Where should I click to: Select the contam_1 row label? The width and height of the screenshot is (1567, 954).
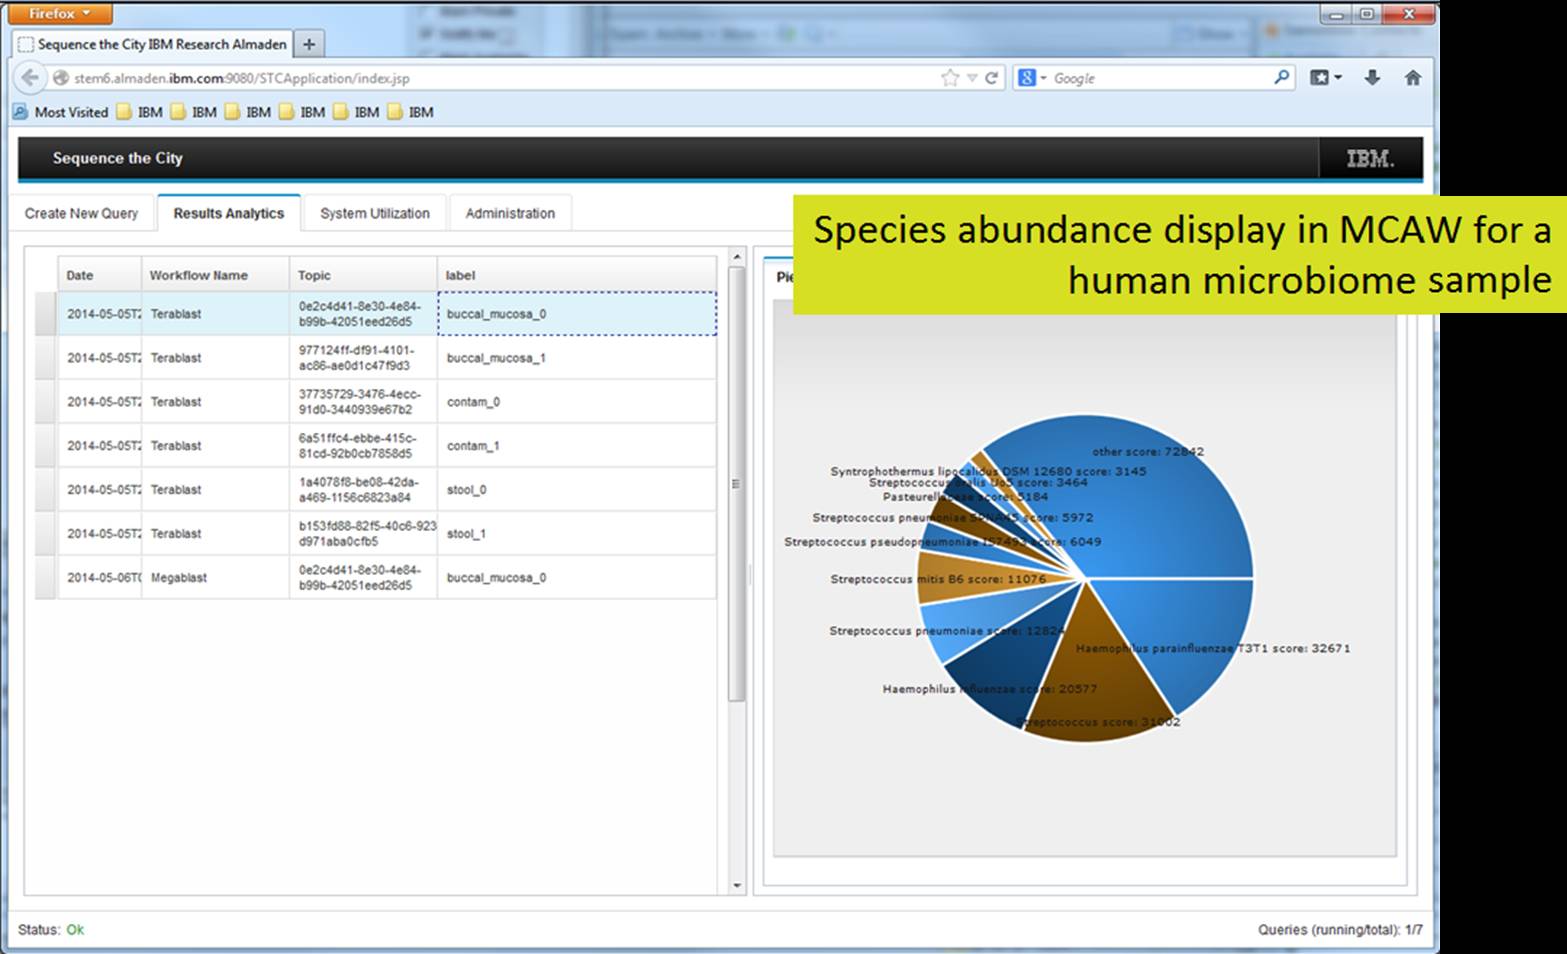(473, 446)
